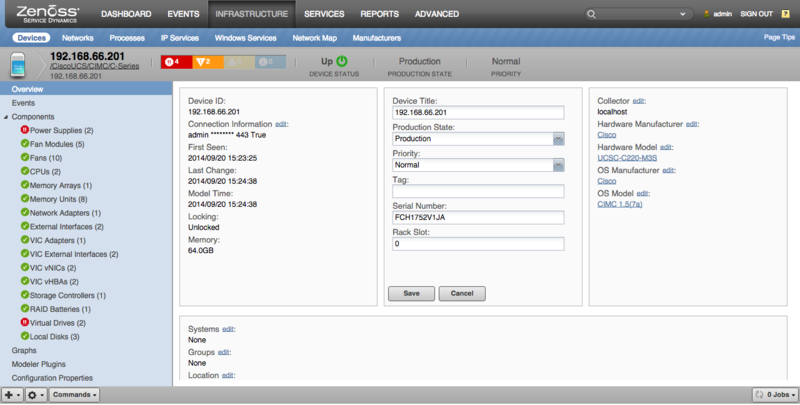Switch to the Processes subtab
The image size is (800, 405).
(127, 38)
